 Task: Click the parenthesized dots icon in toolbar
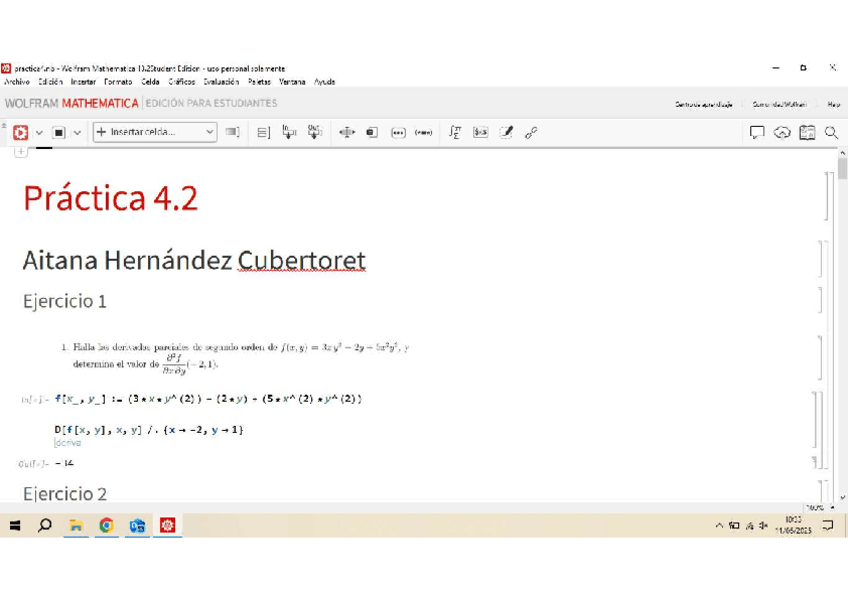(423, 132)
